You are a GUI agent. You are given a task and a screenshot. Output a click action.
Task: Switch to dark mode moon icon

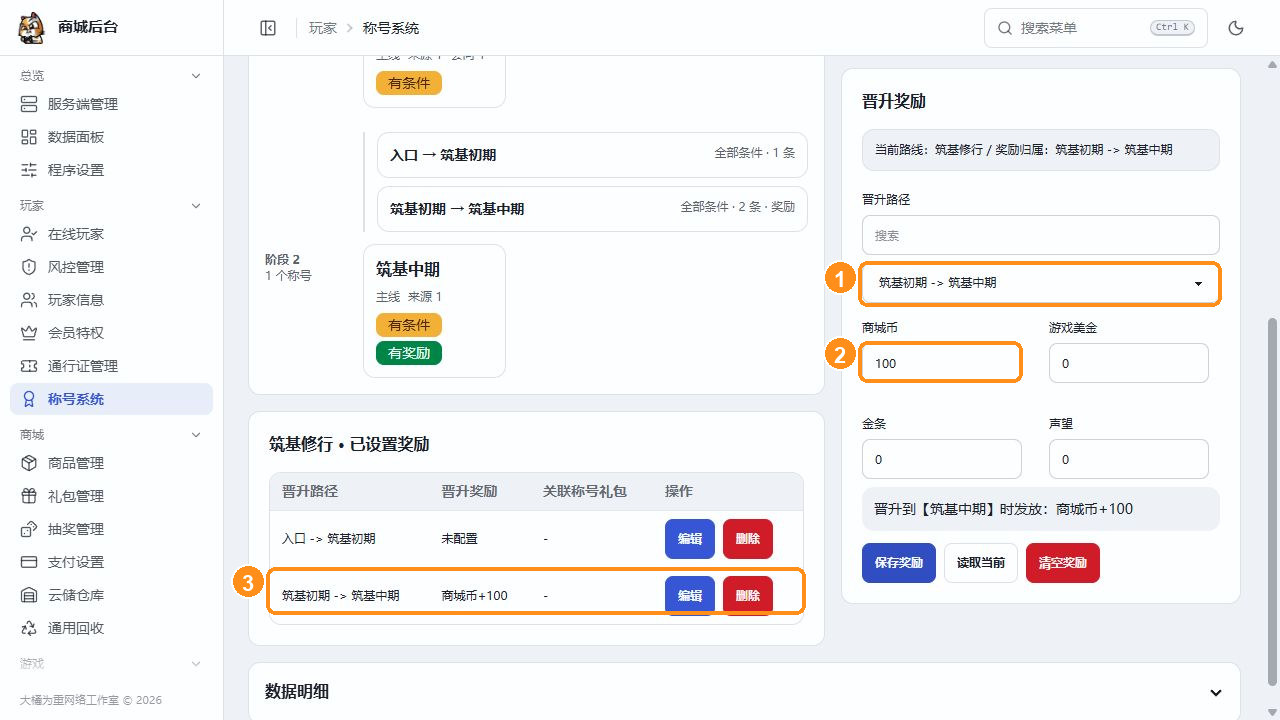1236,28
